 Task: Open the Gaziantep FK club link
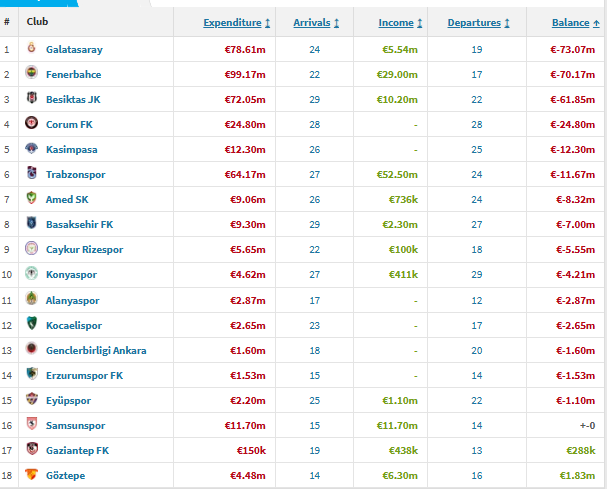(x=77, y=451)
